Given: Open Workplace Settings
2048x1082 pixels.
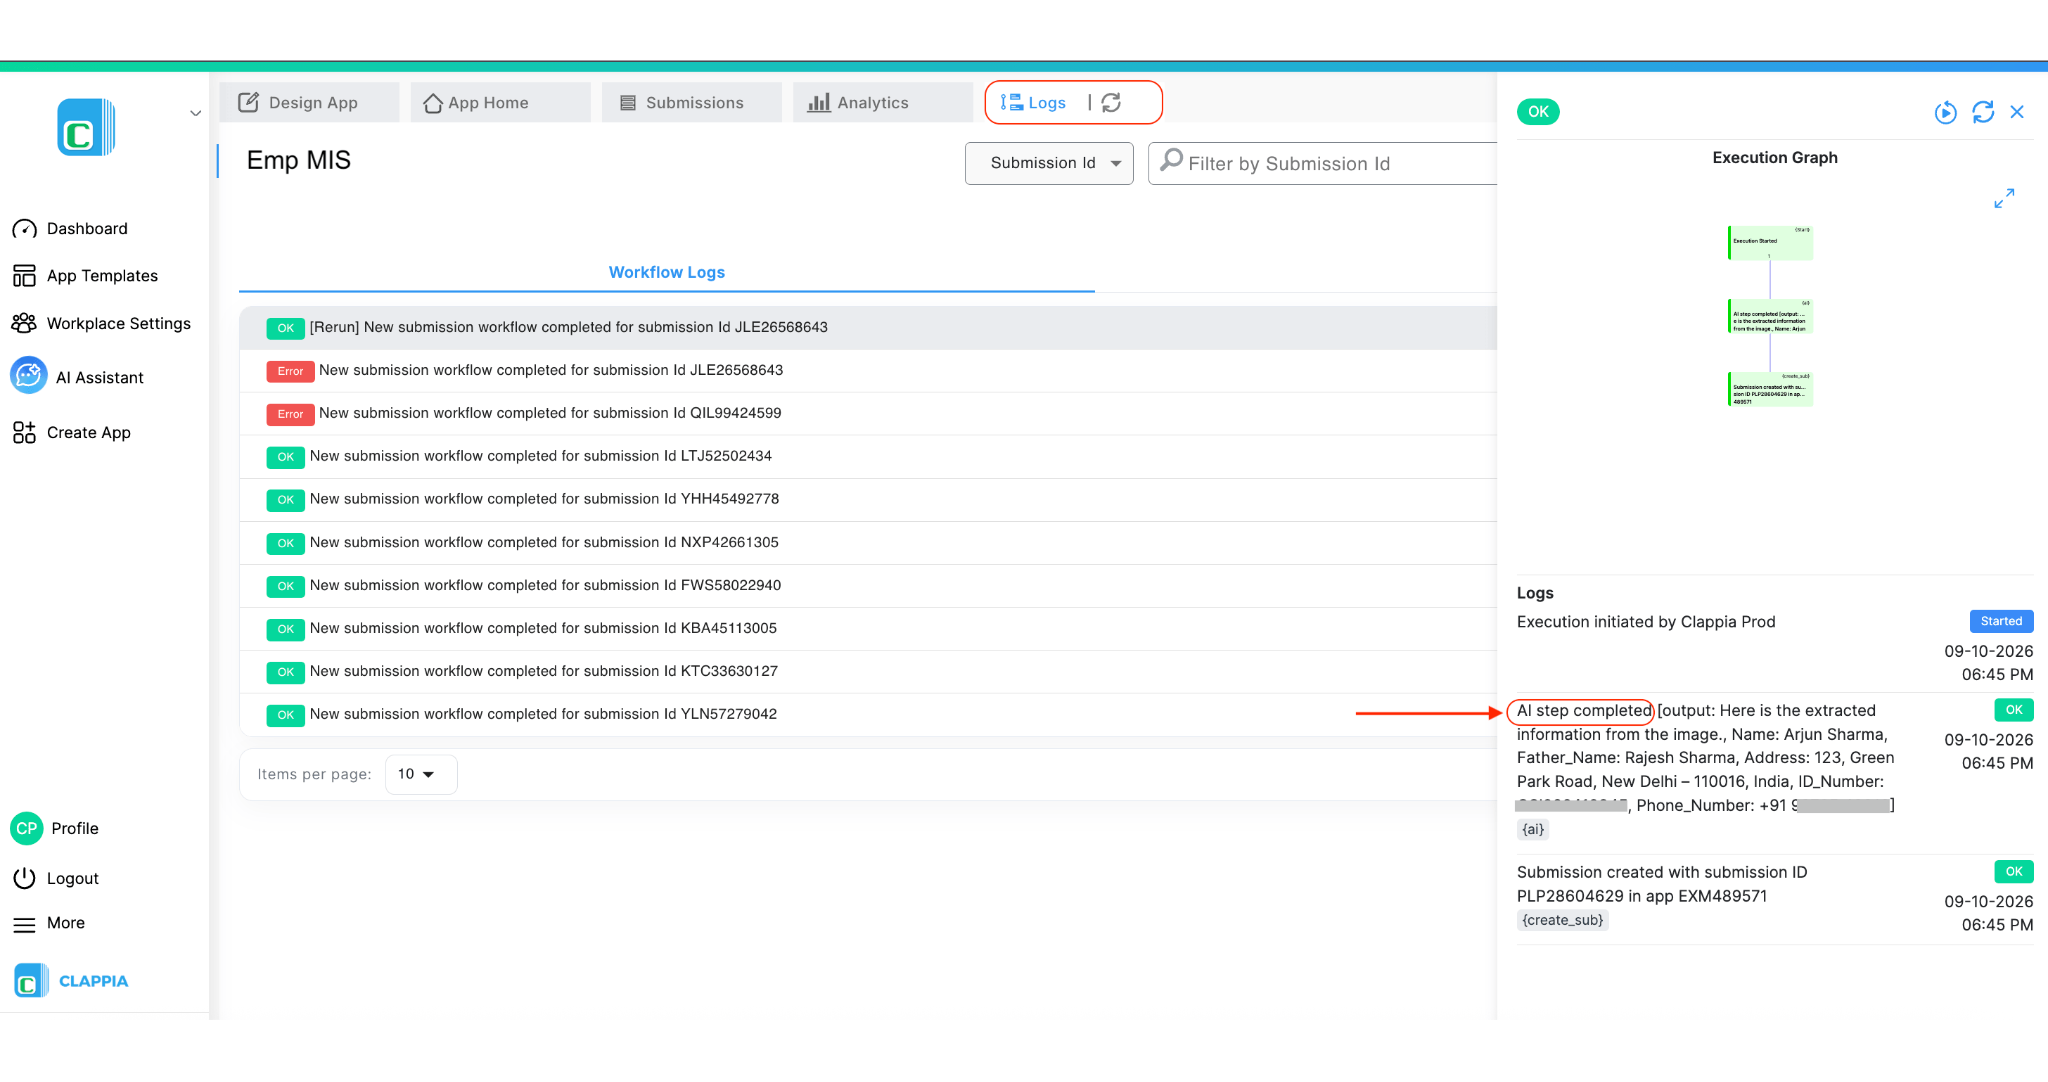Looking at the screenshot, I should point(101,324).
